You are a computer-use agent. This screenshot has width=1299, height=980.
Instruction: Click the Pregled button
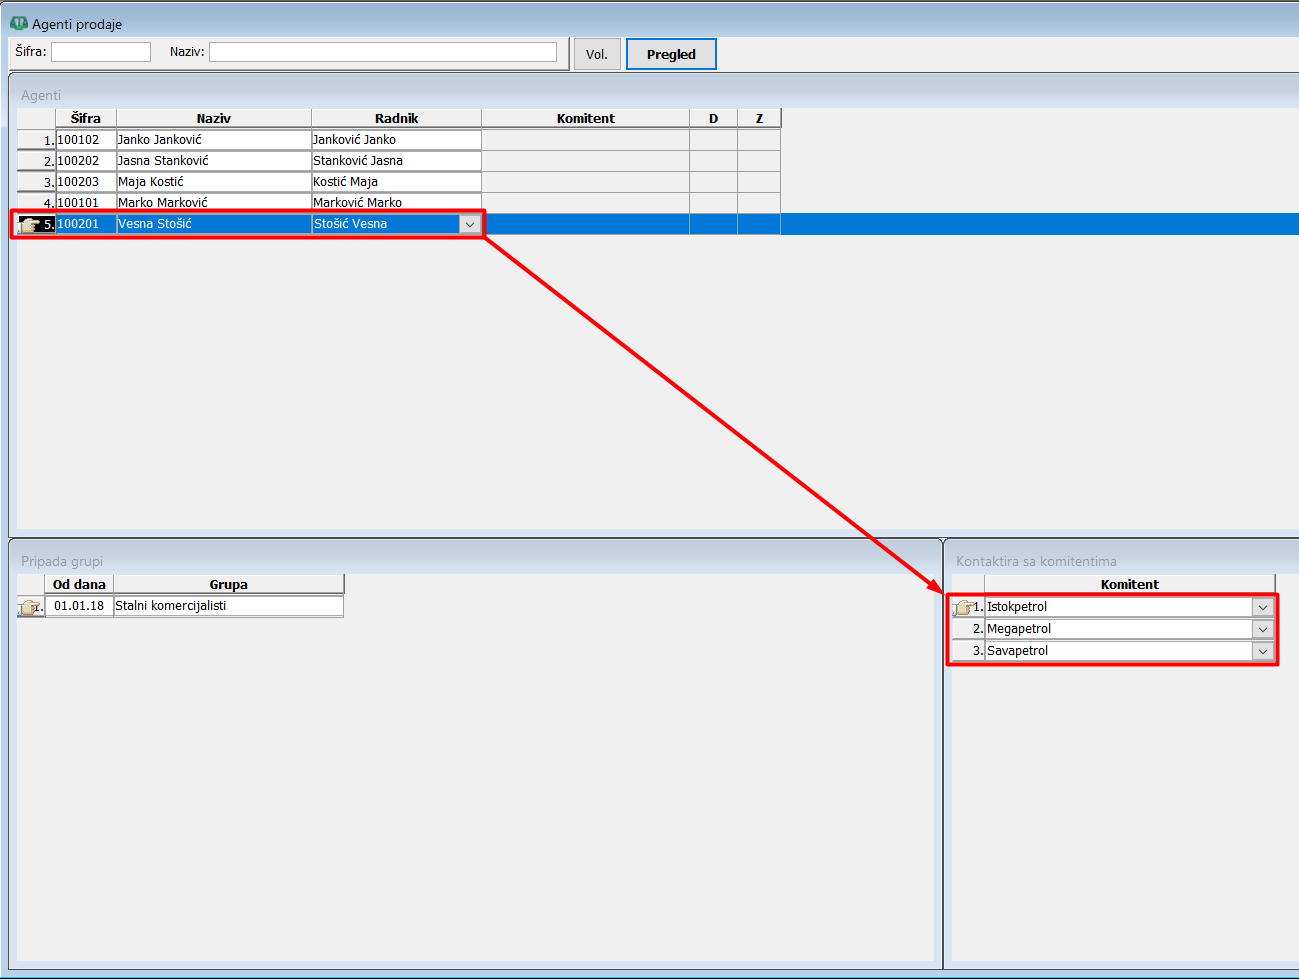(x=671, y=54)
